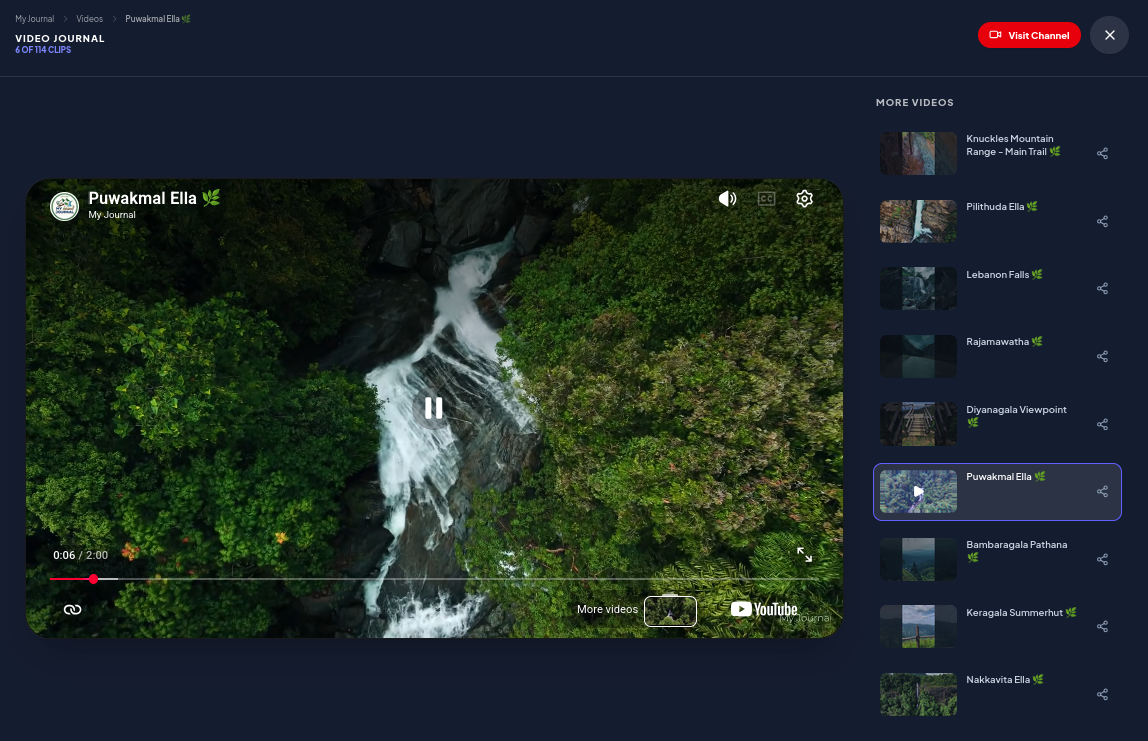
Task: Pause the video with the center button
Action: (x=433, y=408)
